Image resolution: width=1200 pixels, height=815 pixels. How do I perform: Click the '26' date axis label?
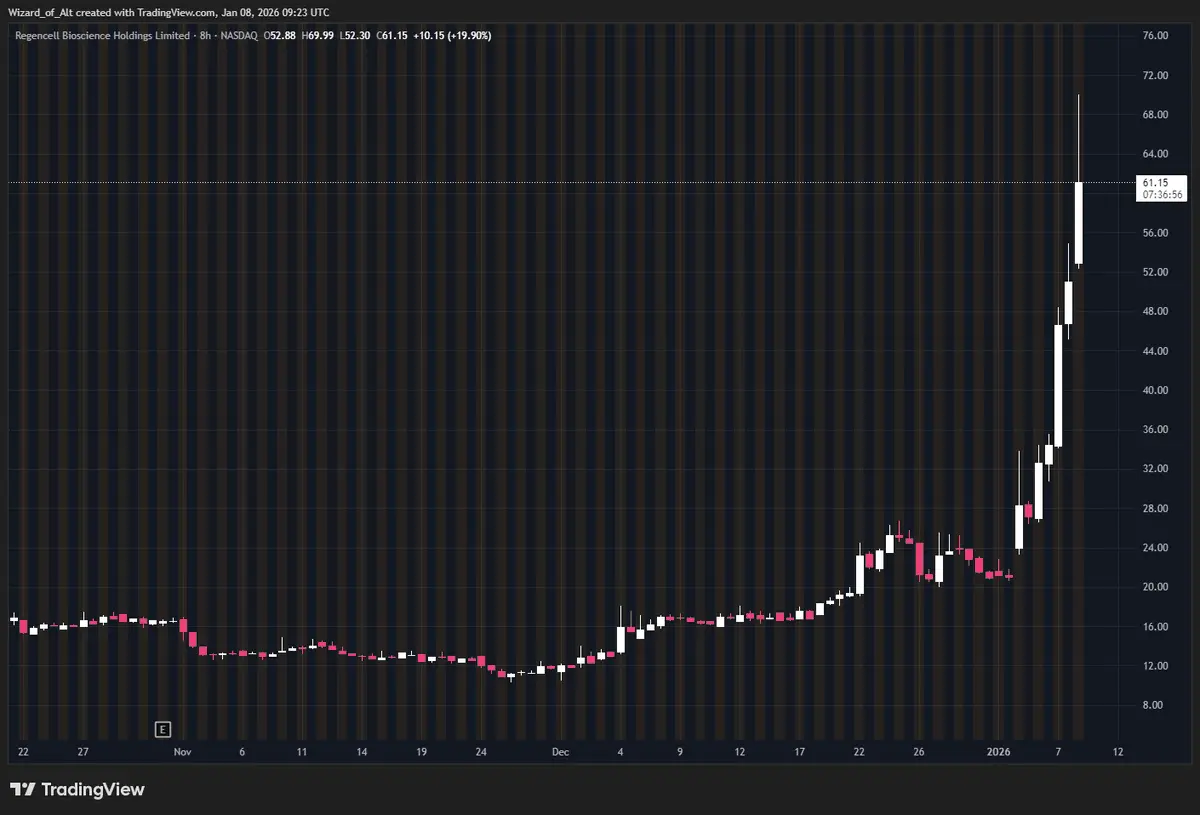(919, 751)
